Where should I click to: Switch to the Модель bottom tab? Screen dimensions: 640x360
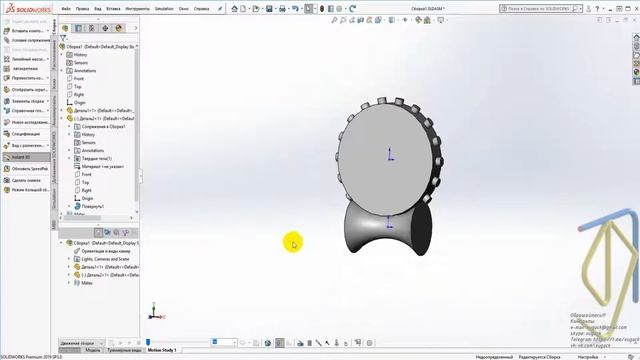coord(93,350)
